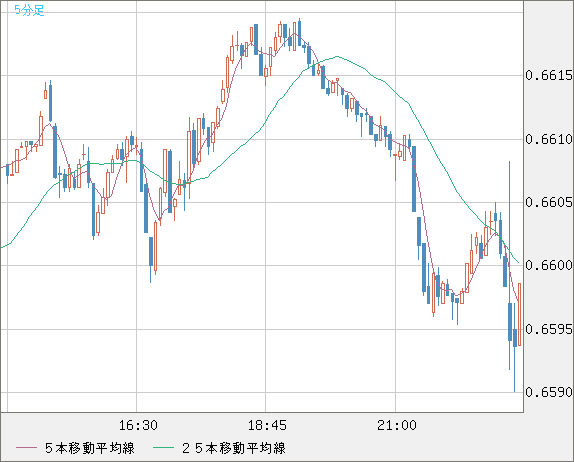Image resolution: width=574 pixels, height=462 pixels.
Task: Click the 18:45 time axis label
Action: [267, 425]
